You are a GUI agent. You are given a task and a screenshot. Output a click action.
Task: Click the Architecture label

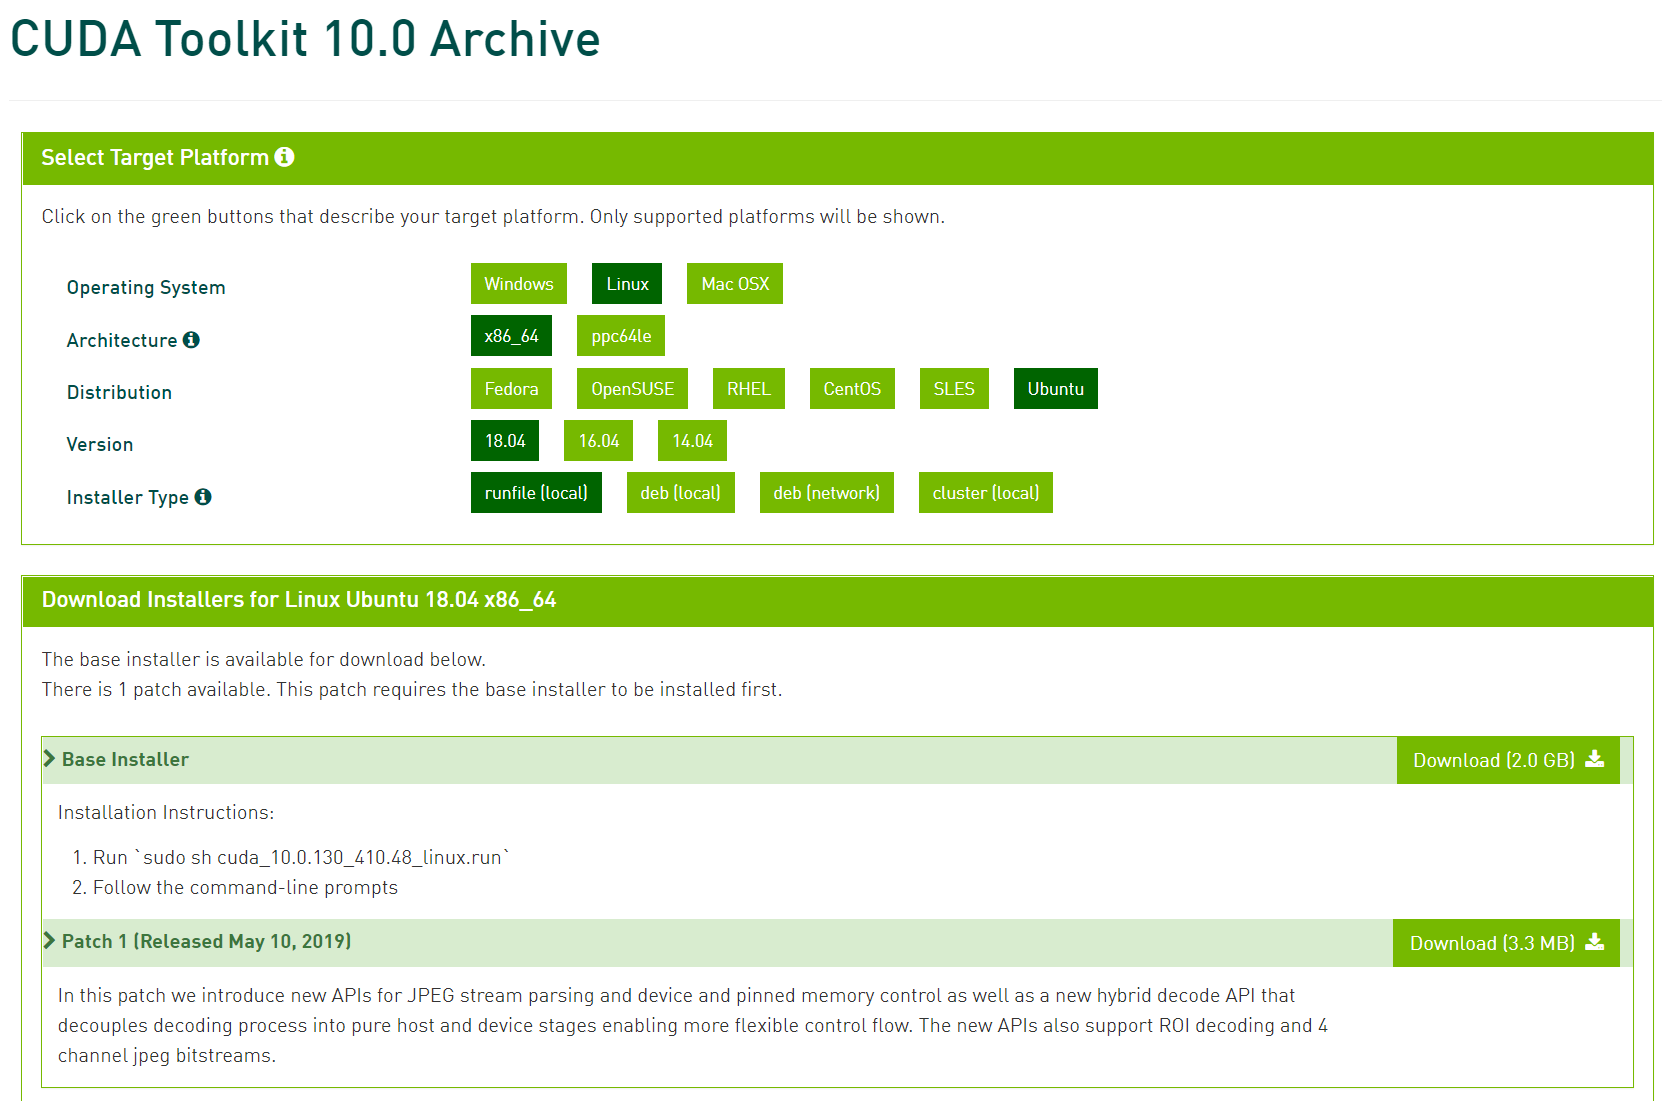pyautogui.click(x=122, y=340)
